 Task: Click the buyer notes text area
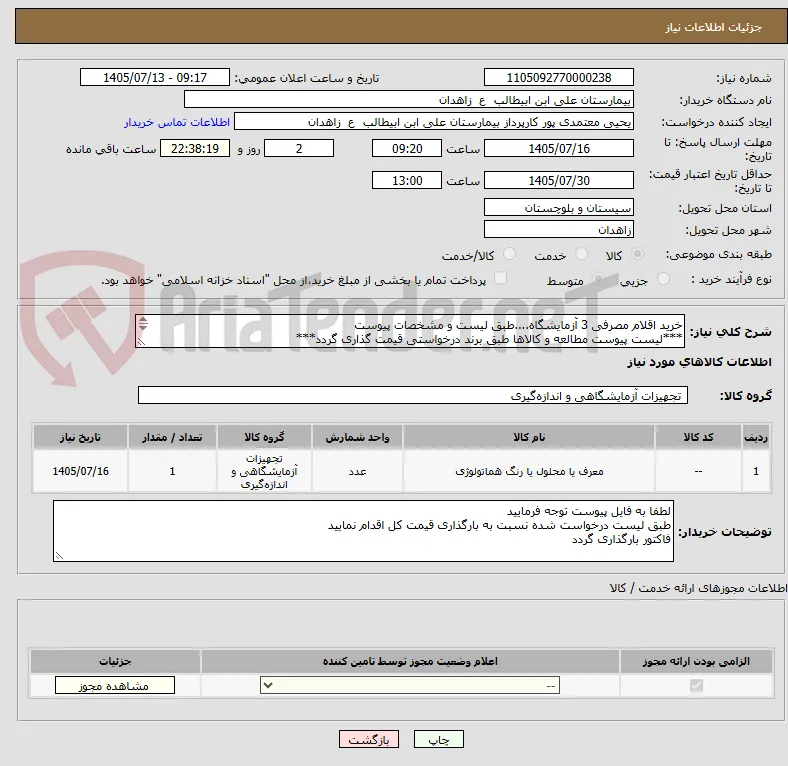tap(363, 531)
